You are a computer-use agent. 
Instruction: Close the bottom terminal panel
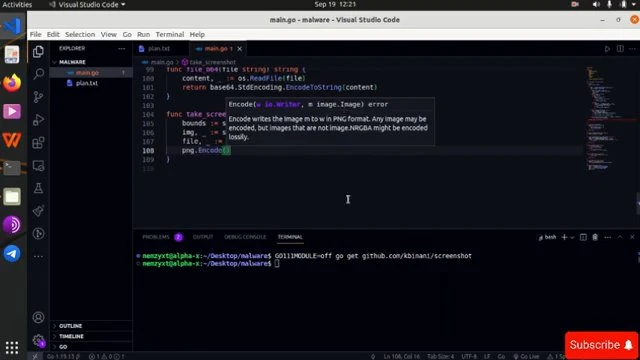[632, 237]
